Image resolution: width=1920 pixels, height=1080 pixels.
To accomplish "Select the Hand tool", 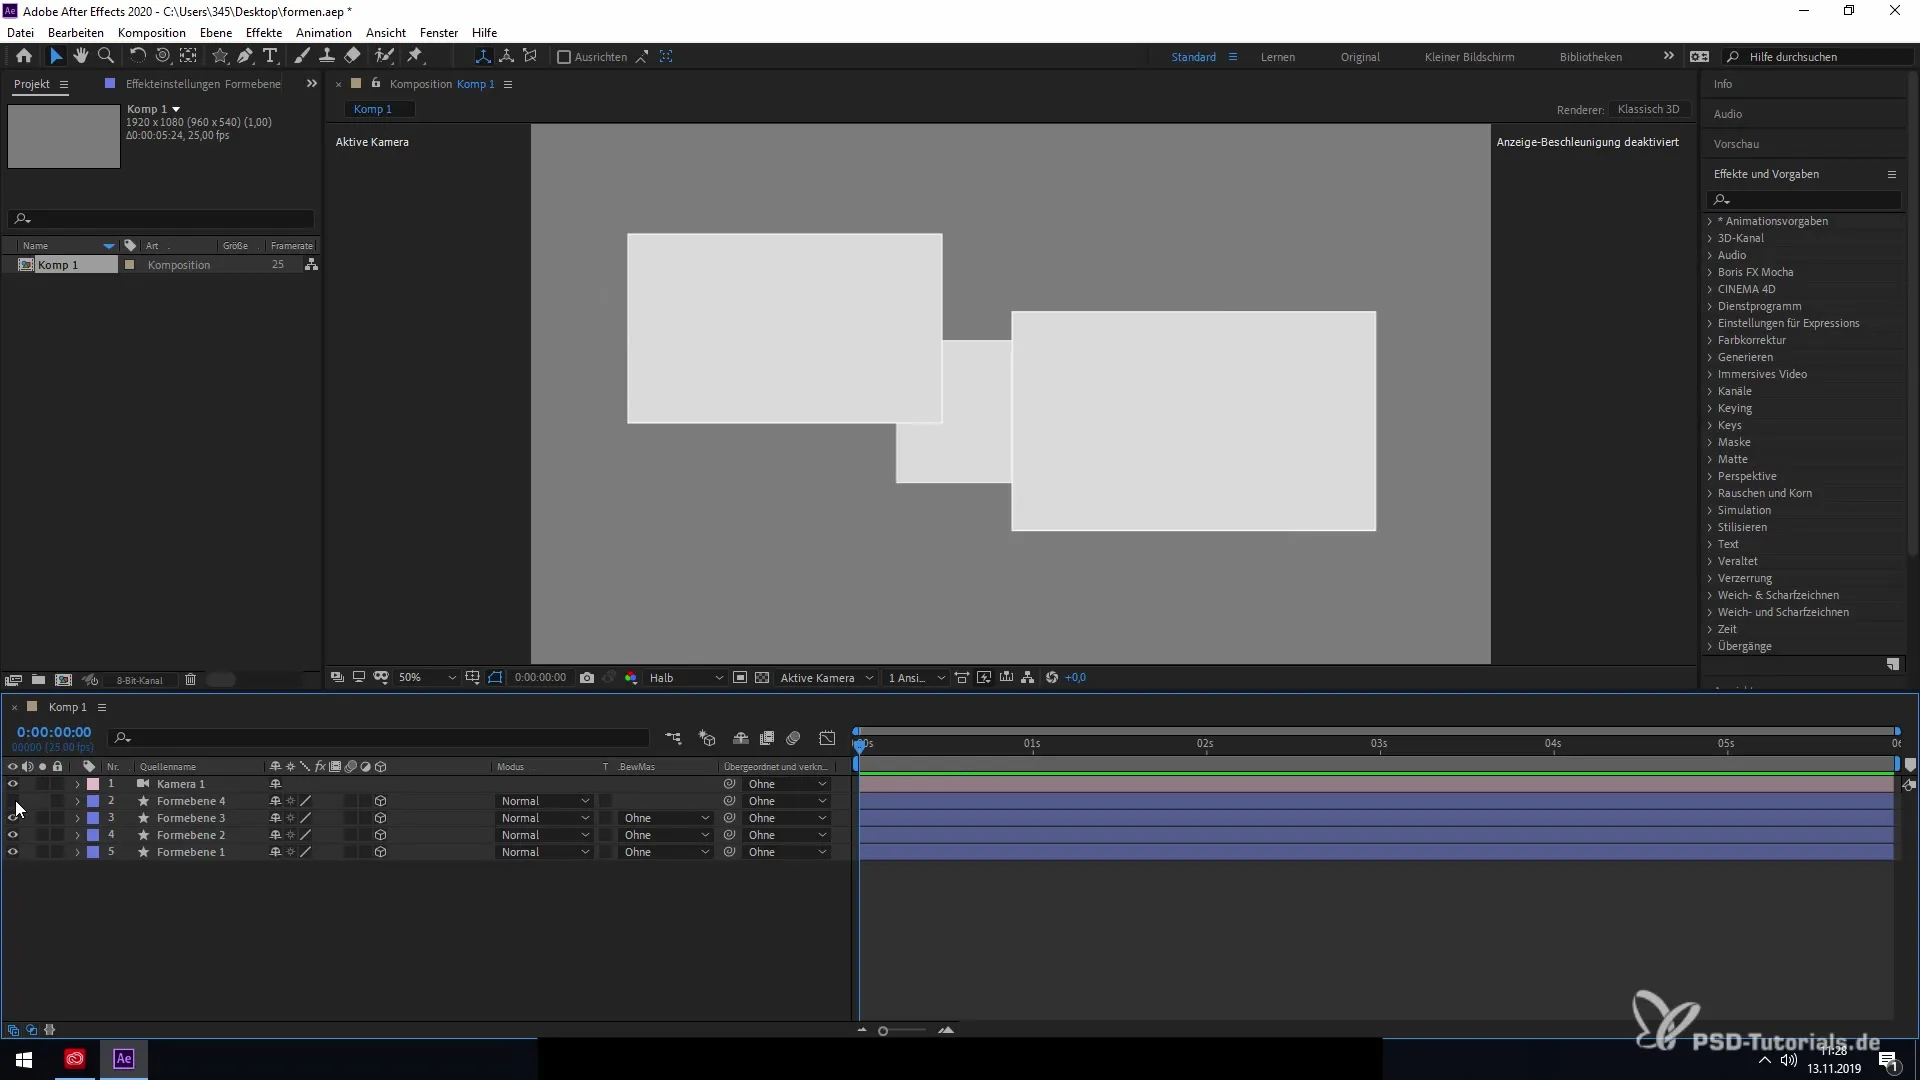I will pyautogui.click(x=81, y=57).
